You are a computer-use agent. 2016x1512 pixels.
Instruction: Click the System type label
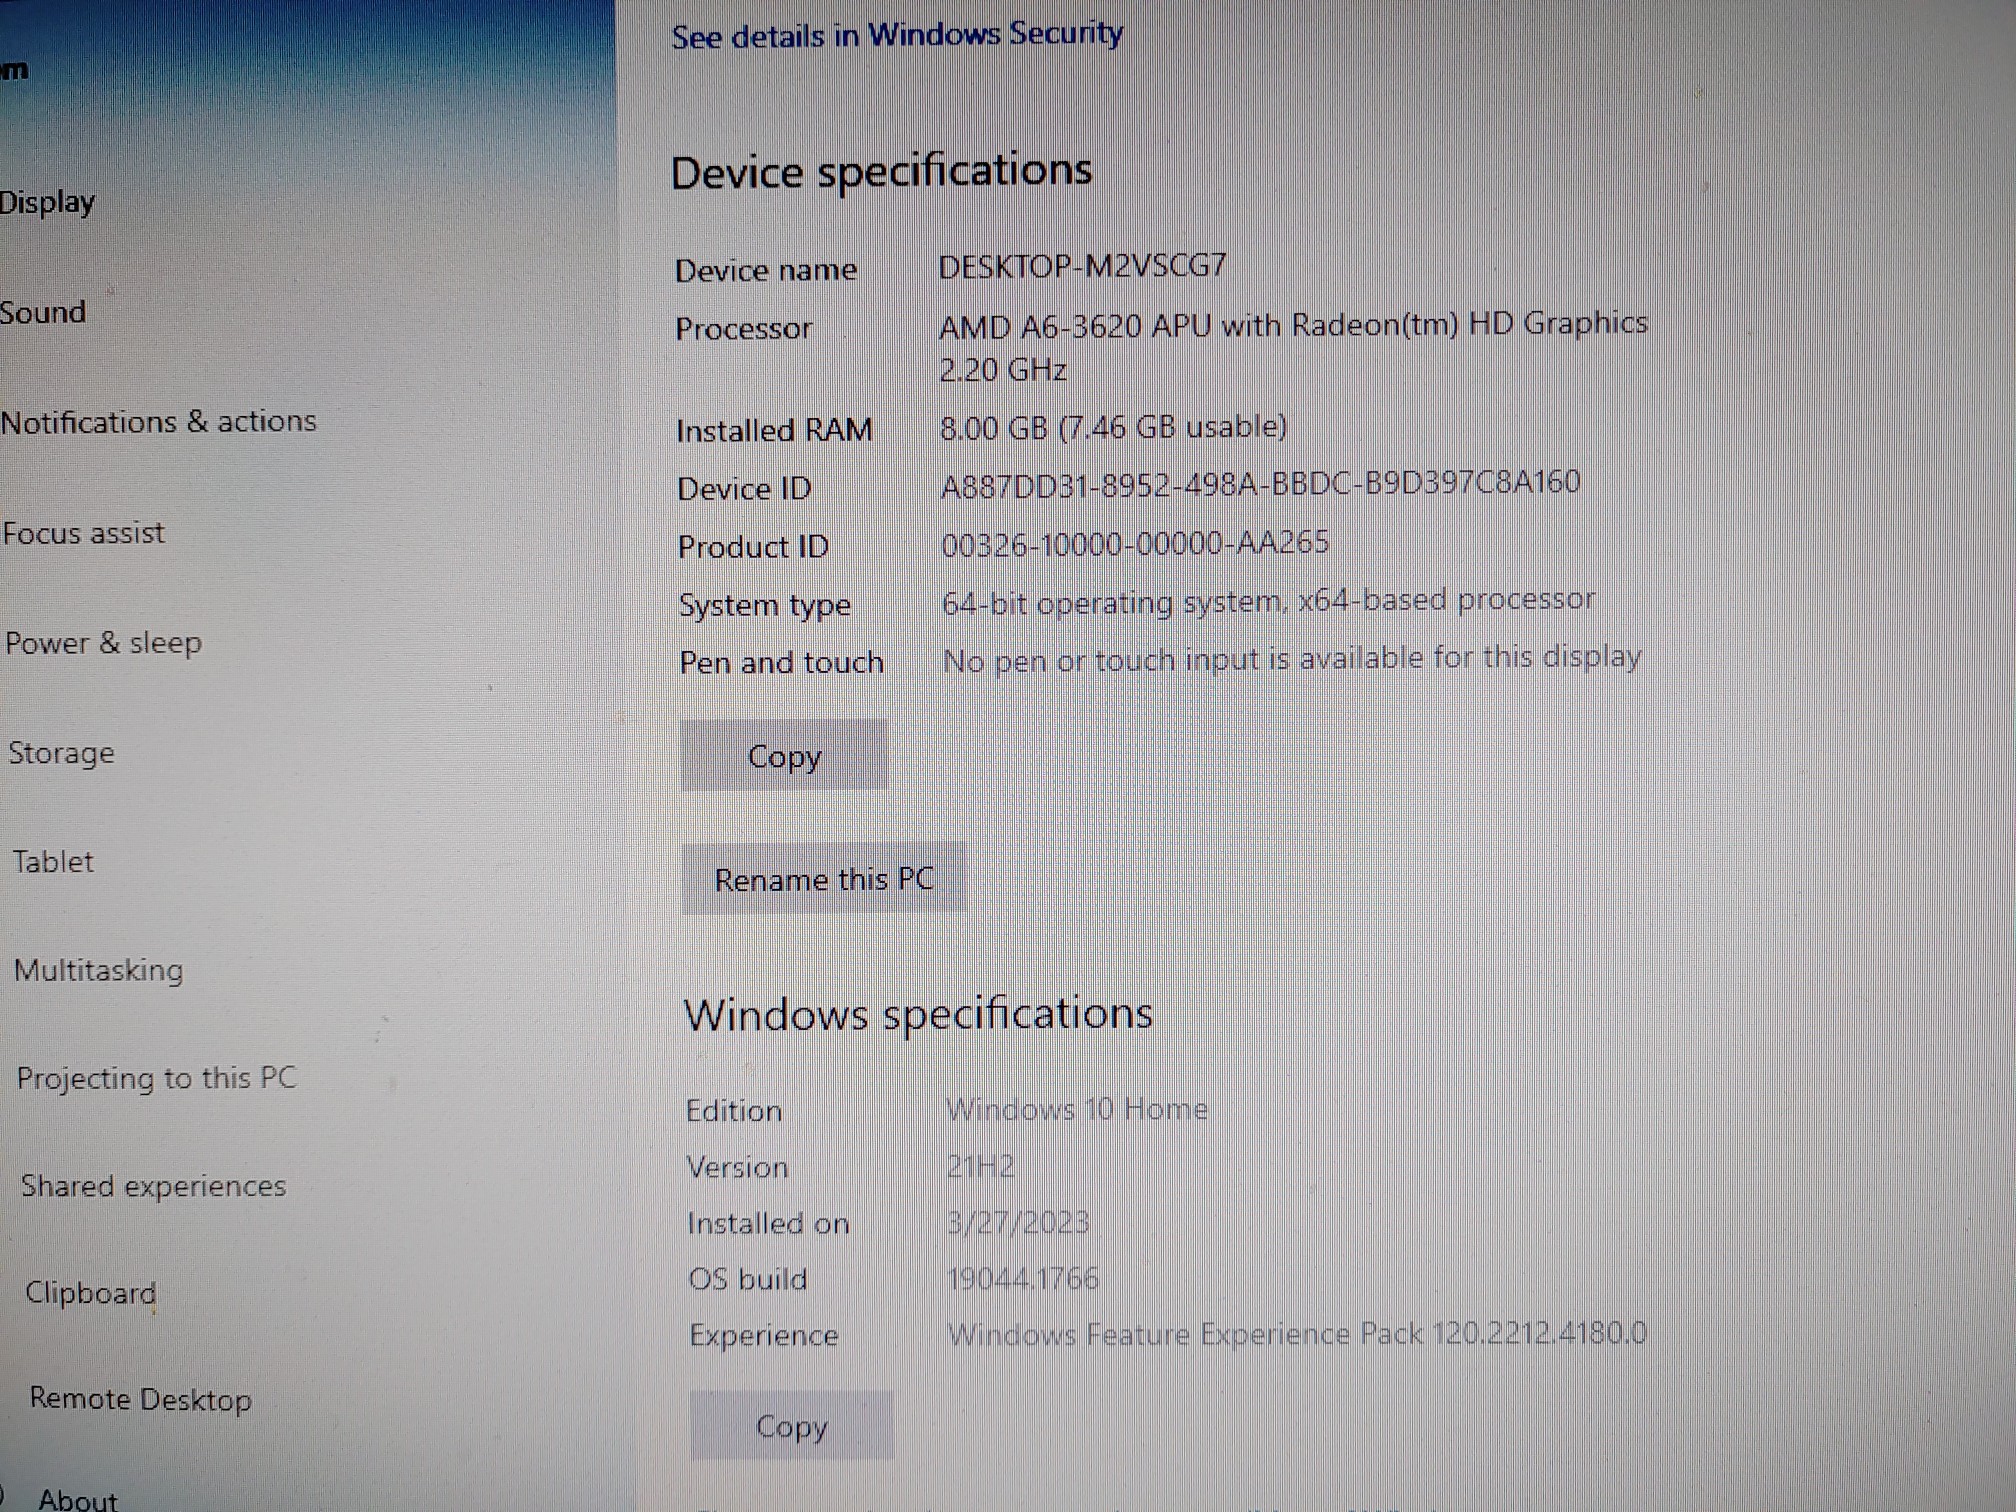point(765,606)
